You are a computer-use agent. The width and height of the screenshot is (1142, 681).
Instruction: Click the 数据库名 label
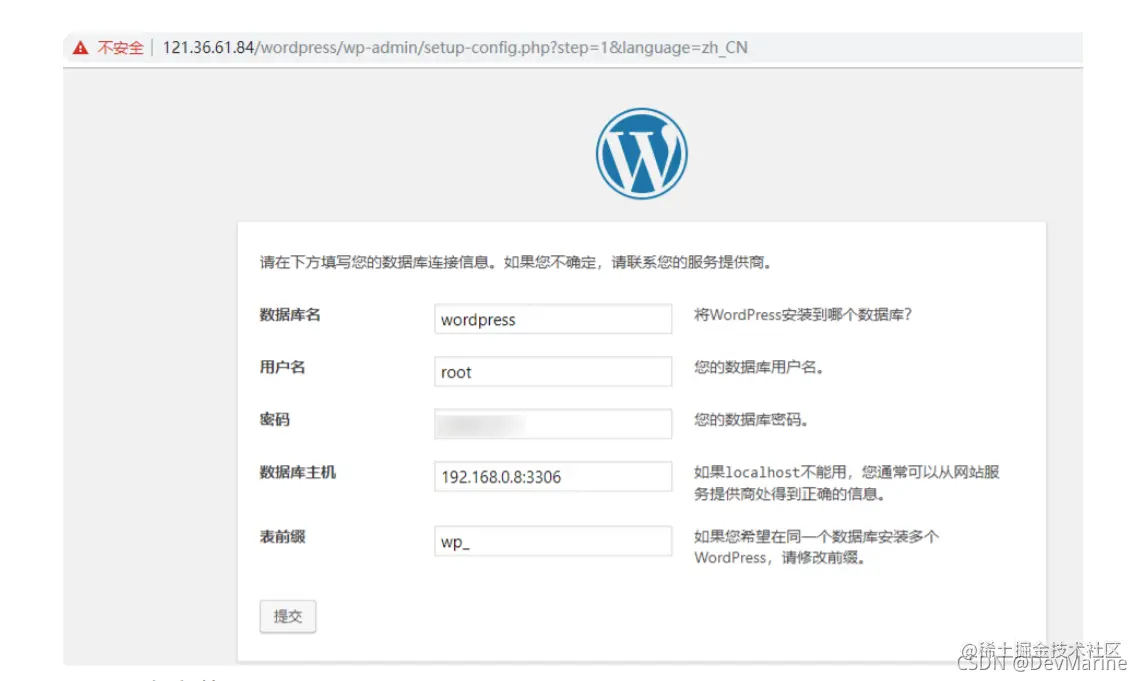tap(290, 315)
